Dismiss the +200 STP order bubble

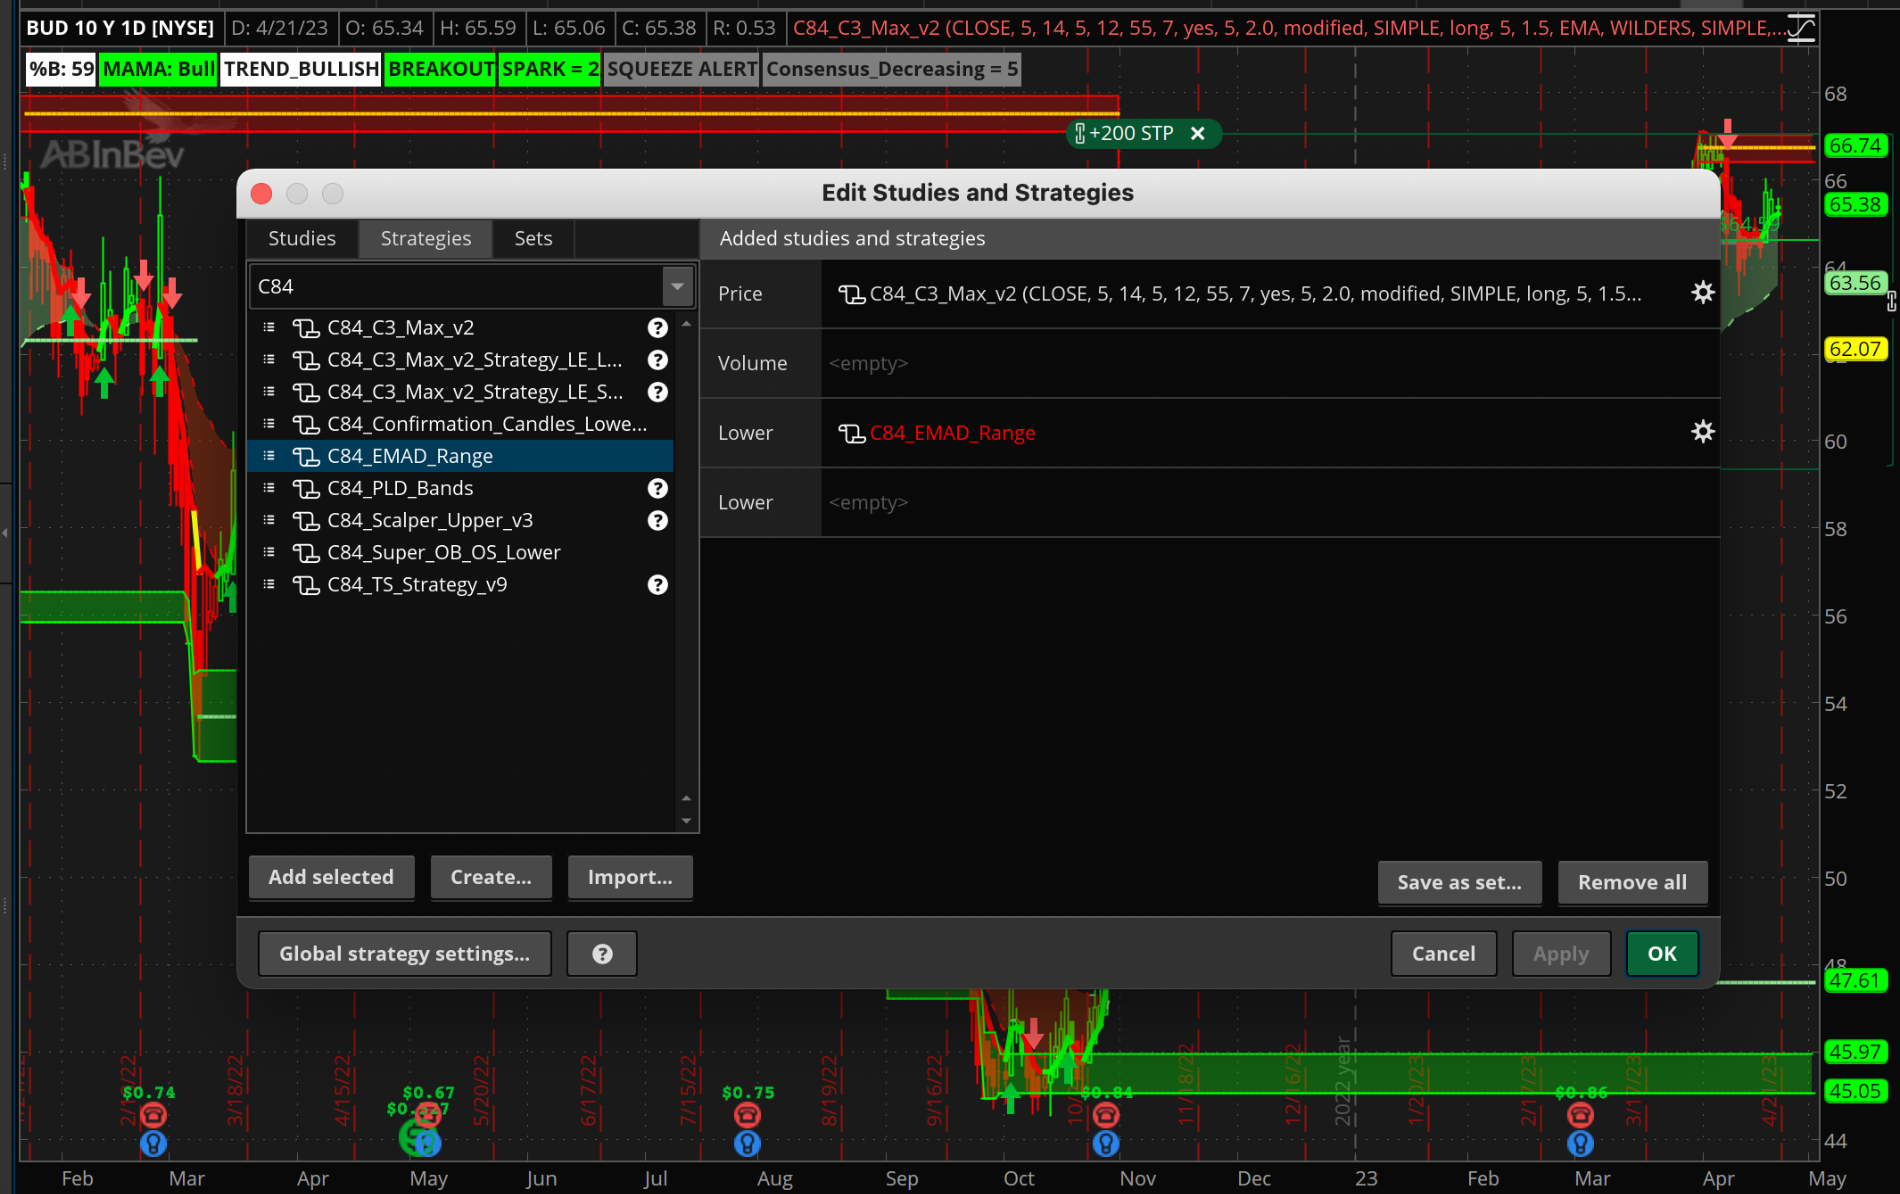pyautogui.click(x=1197, y=133)
